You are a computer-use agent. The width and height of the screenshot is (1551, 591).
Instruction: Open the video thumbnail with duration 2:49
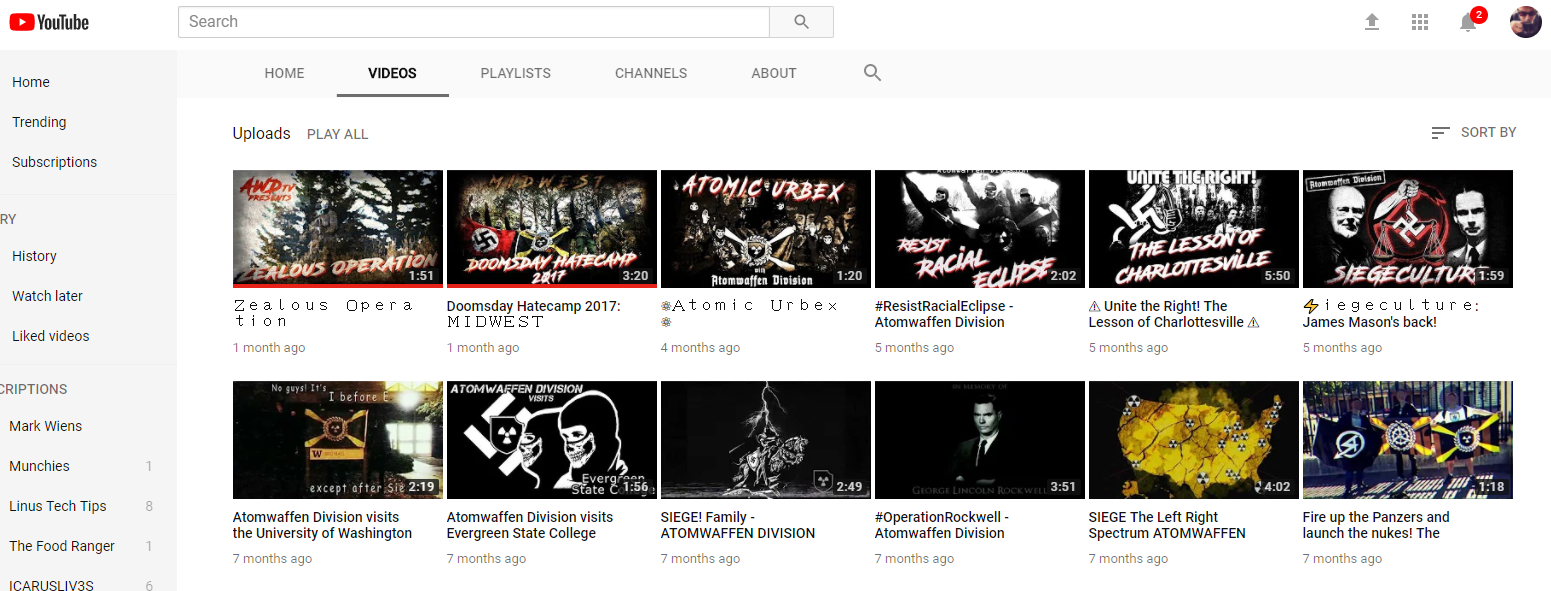(x=765, y=440)
